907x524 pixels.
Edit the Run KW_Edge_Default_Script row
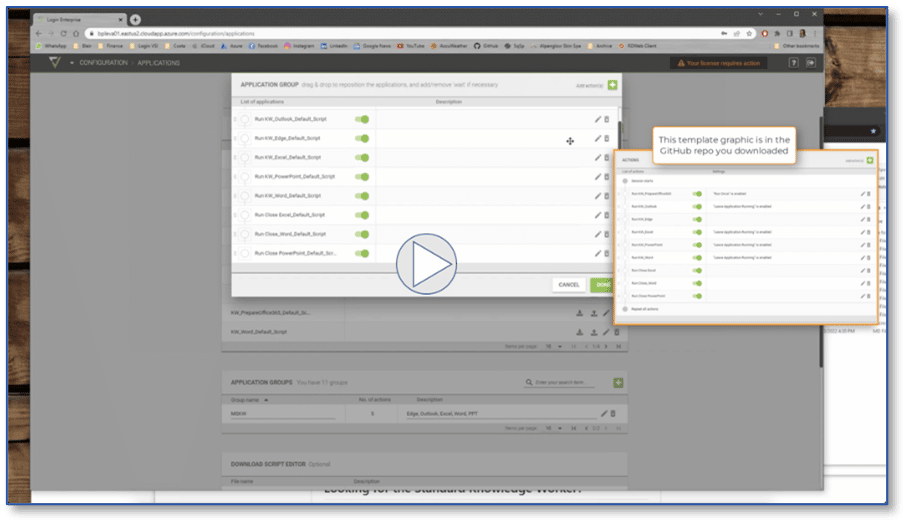(x=598, y=138)
